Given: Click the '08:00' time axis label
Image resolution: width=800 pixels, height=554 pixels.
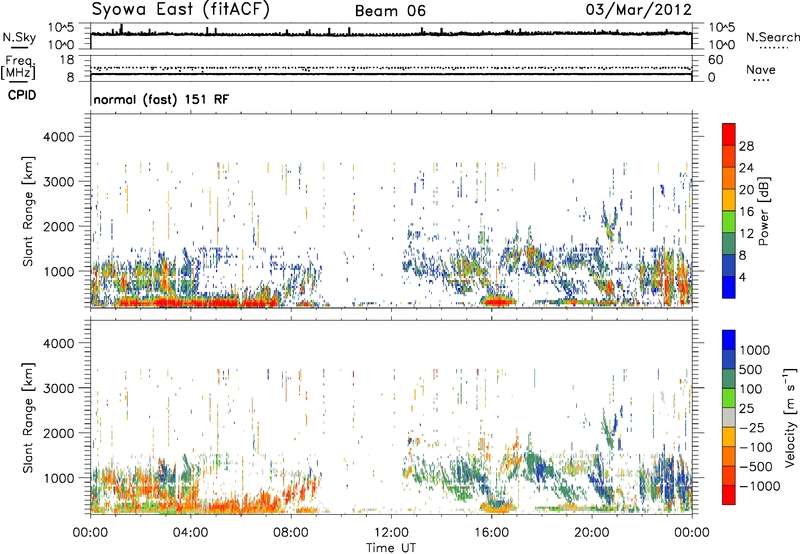Looking at the screenshot, I should (291, 533).
